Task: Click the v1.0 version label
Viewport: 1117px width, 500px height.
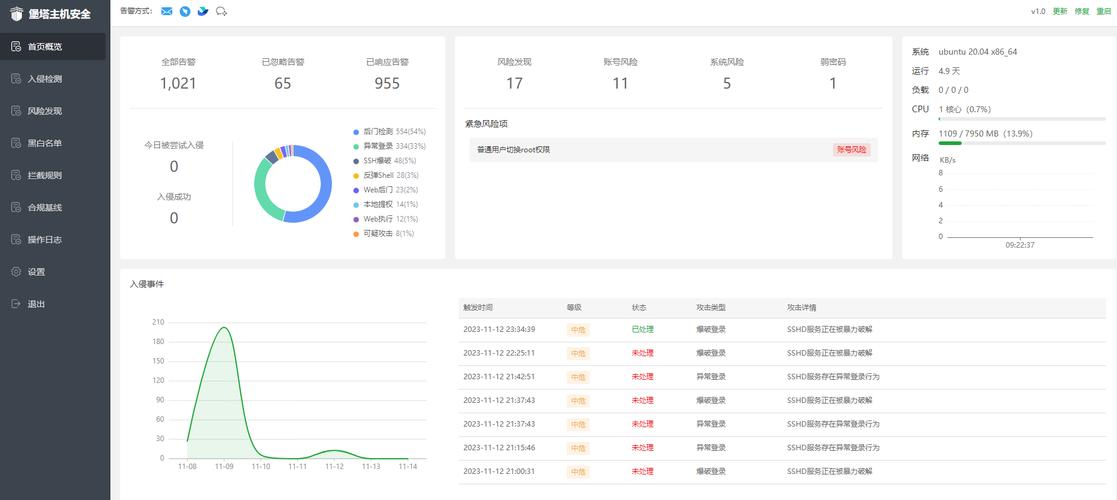Action: (1038, 11)
